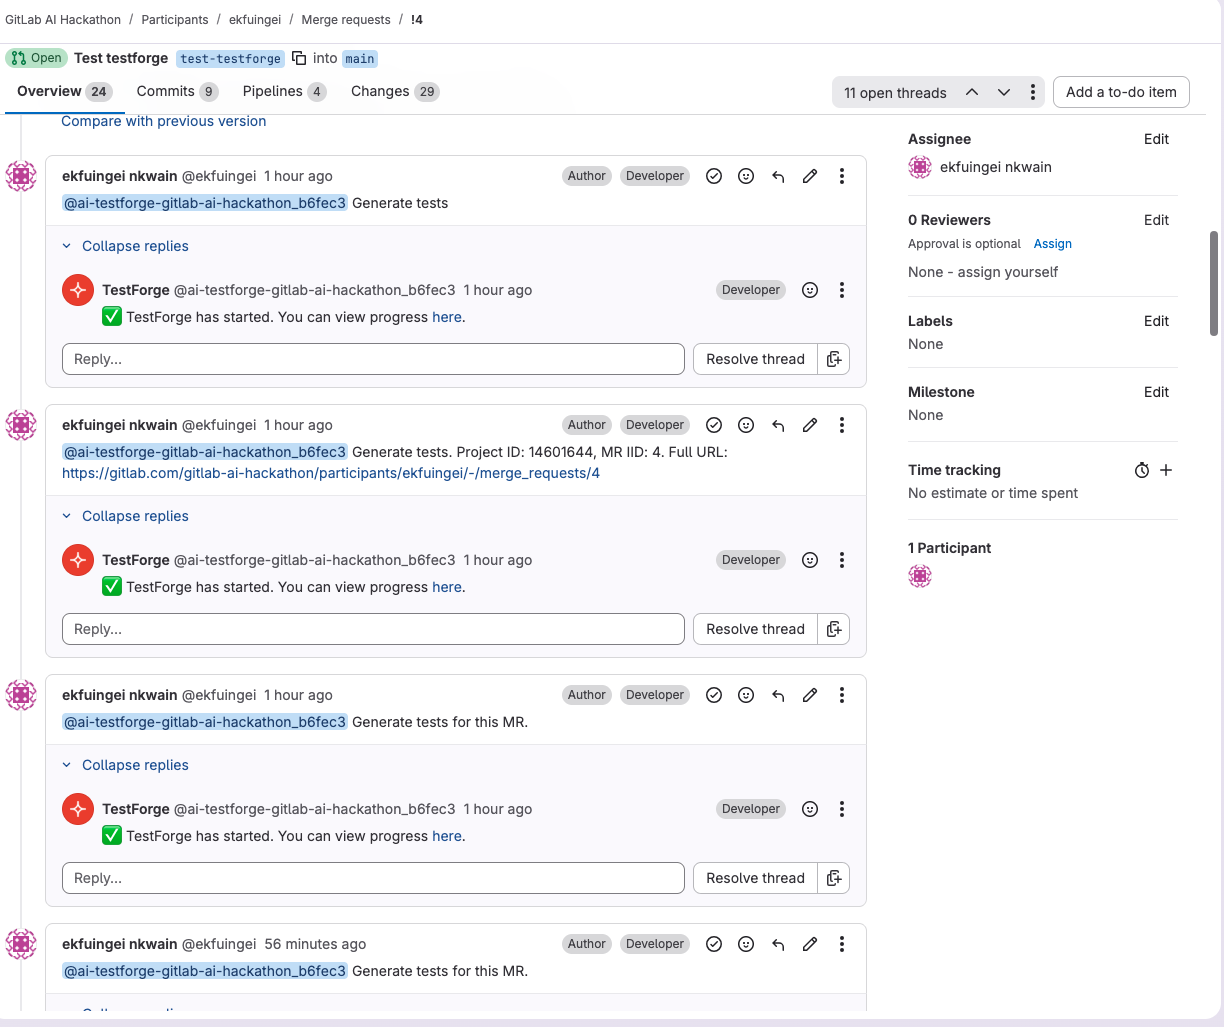The image size is (1224, 1027).
Task: Open target branch main link
Action: pos(360,59)
